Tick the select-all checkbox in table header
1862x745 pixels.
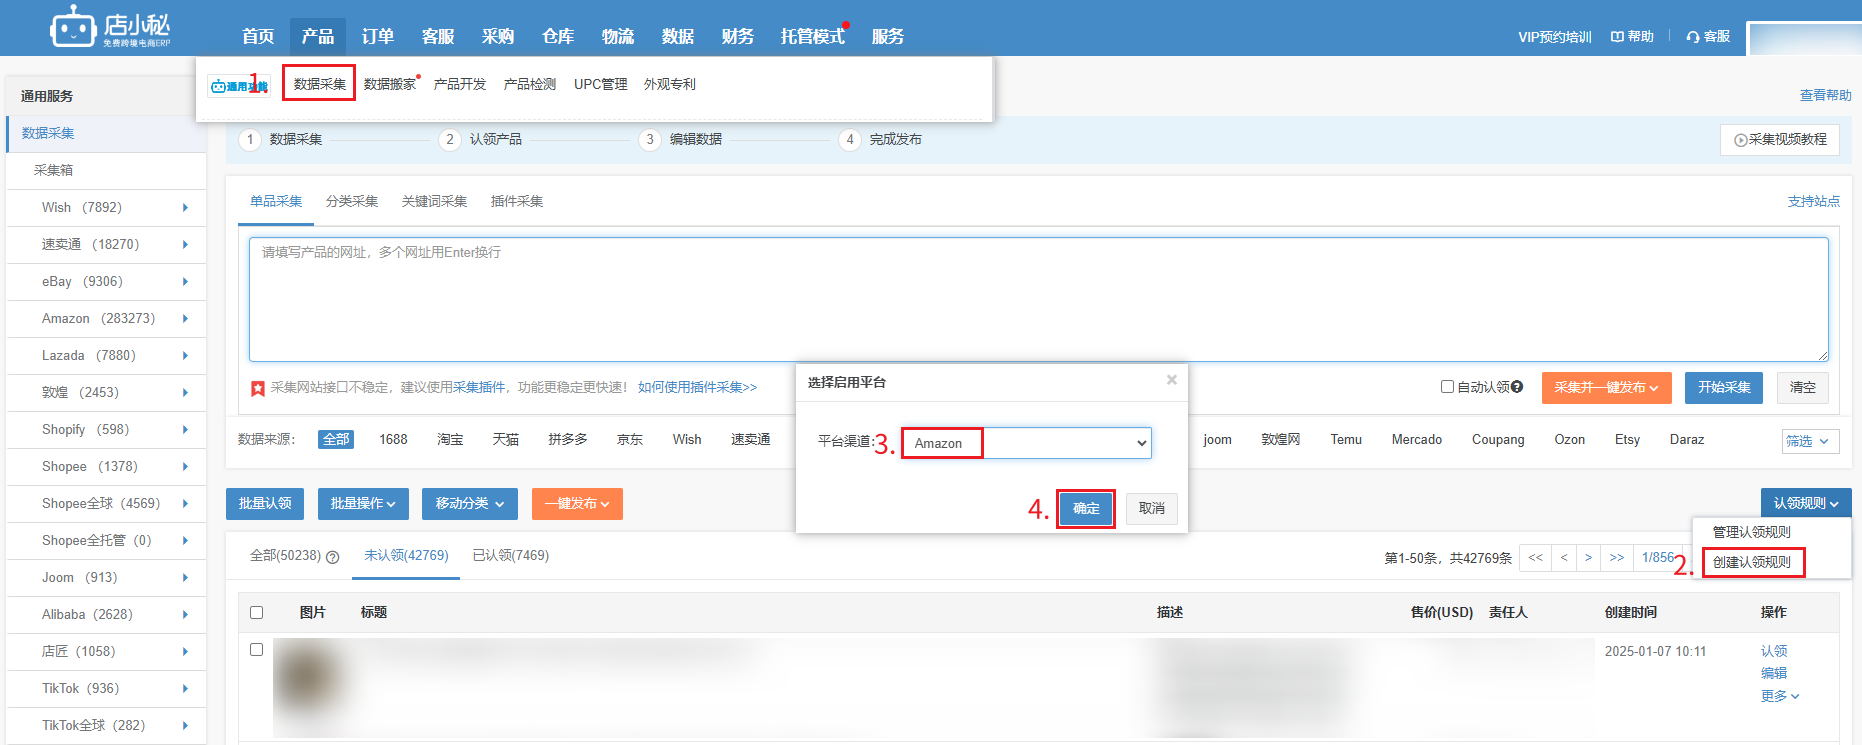pos(257,612)
